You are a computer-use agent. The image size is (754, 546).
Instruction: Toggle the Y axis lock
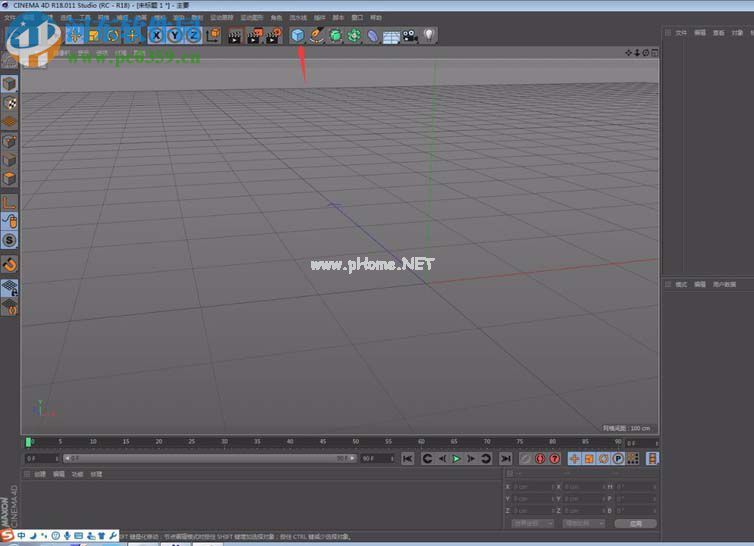pos(174,36)
